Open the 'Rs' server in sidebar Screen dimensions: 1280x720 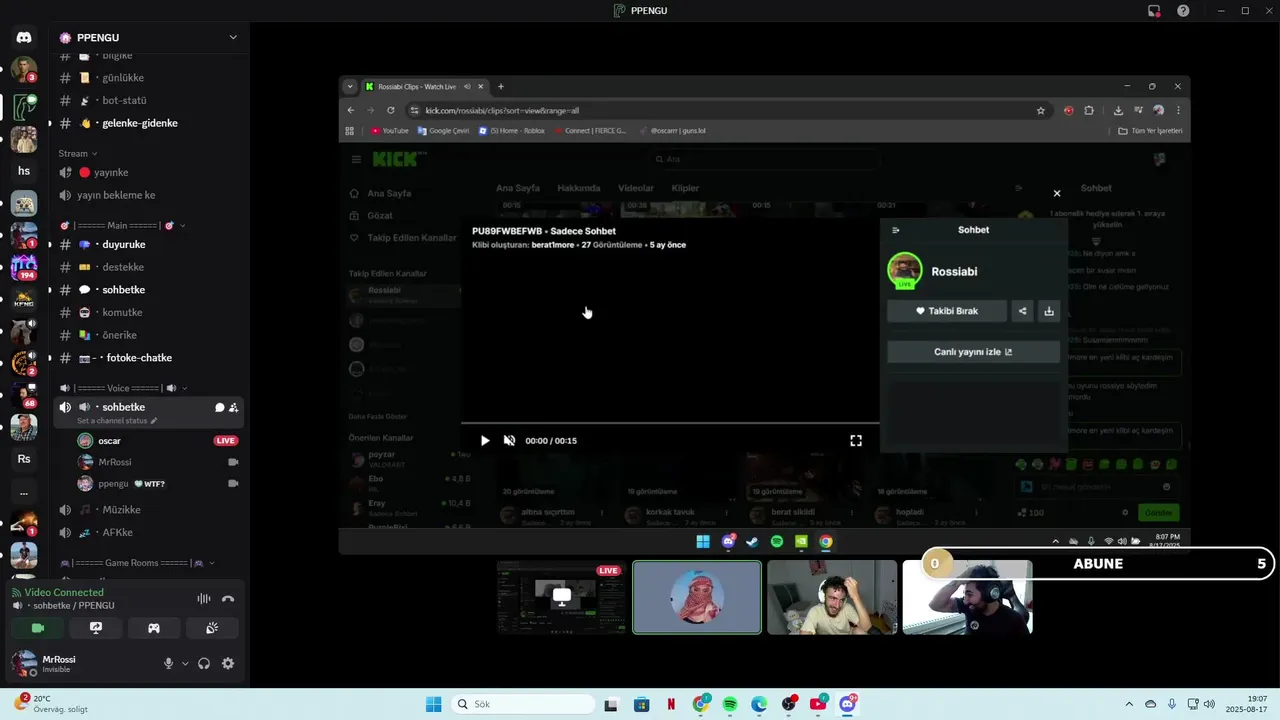(x=24, y=459)
